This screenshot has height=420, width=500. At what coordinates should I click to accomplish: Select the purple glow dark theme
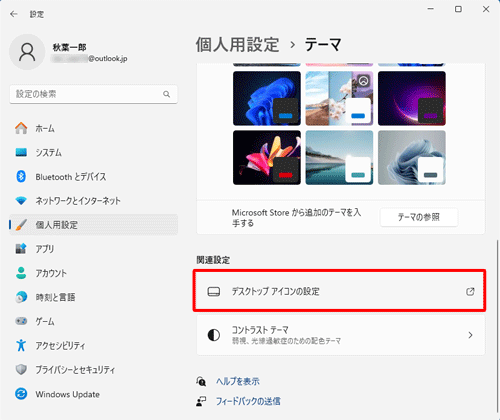[x=412, y=98]
